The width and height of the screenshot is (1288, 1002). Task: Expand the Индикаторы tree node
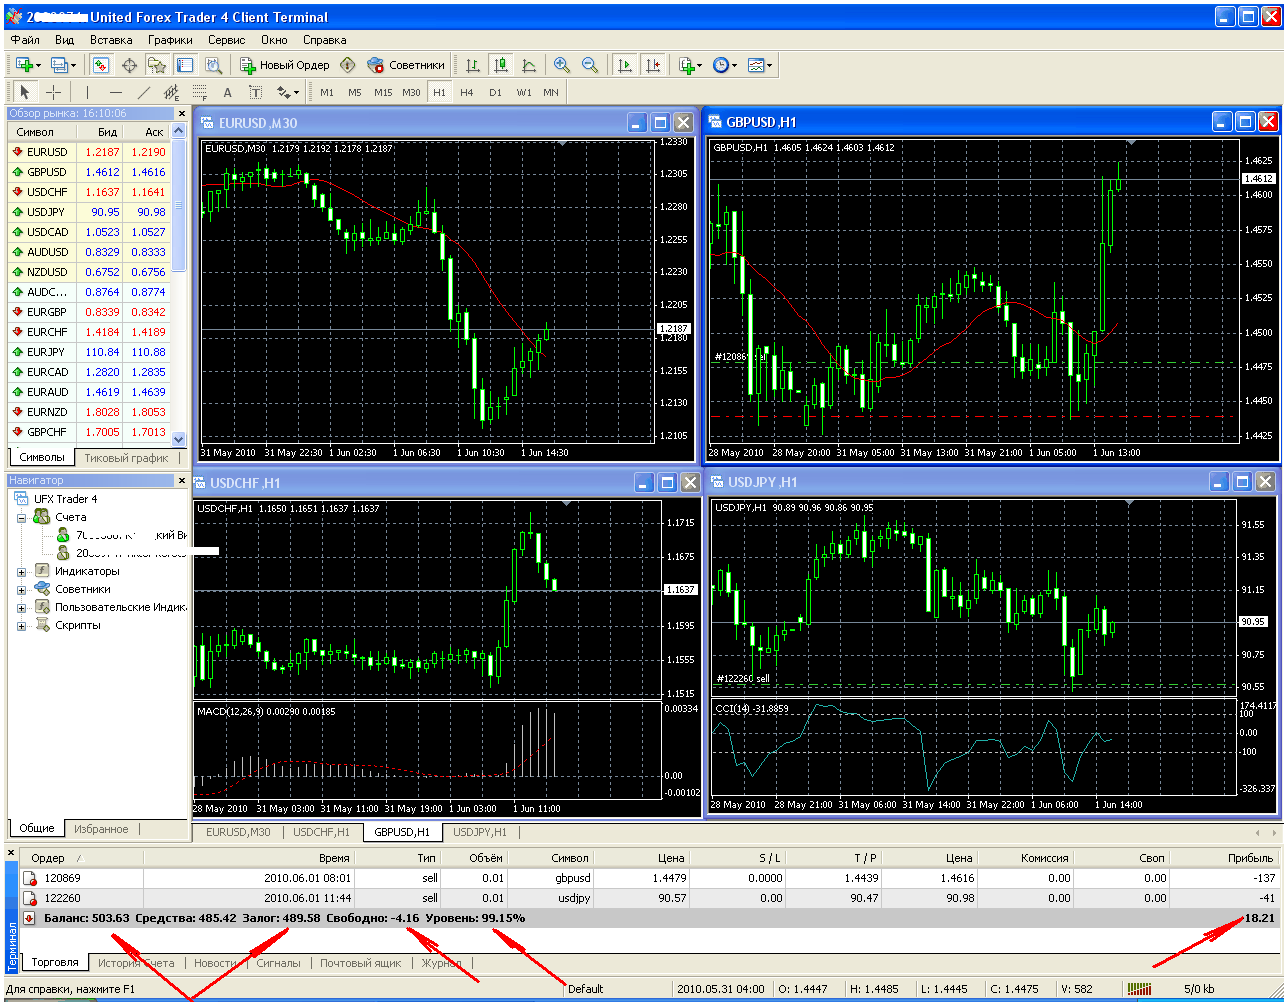click(22, 572)
